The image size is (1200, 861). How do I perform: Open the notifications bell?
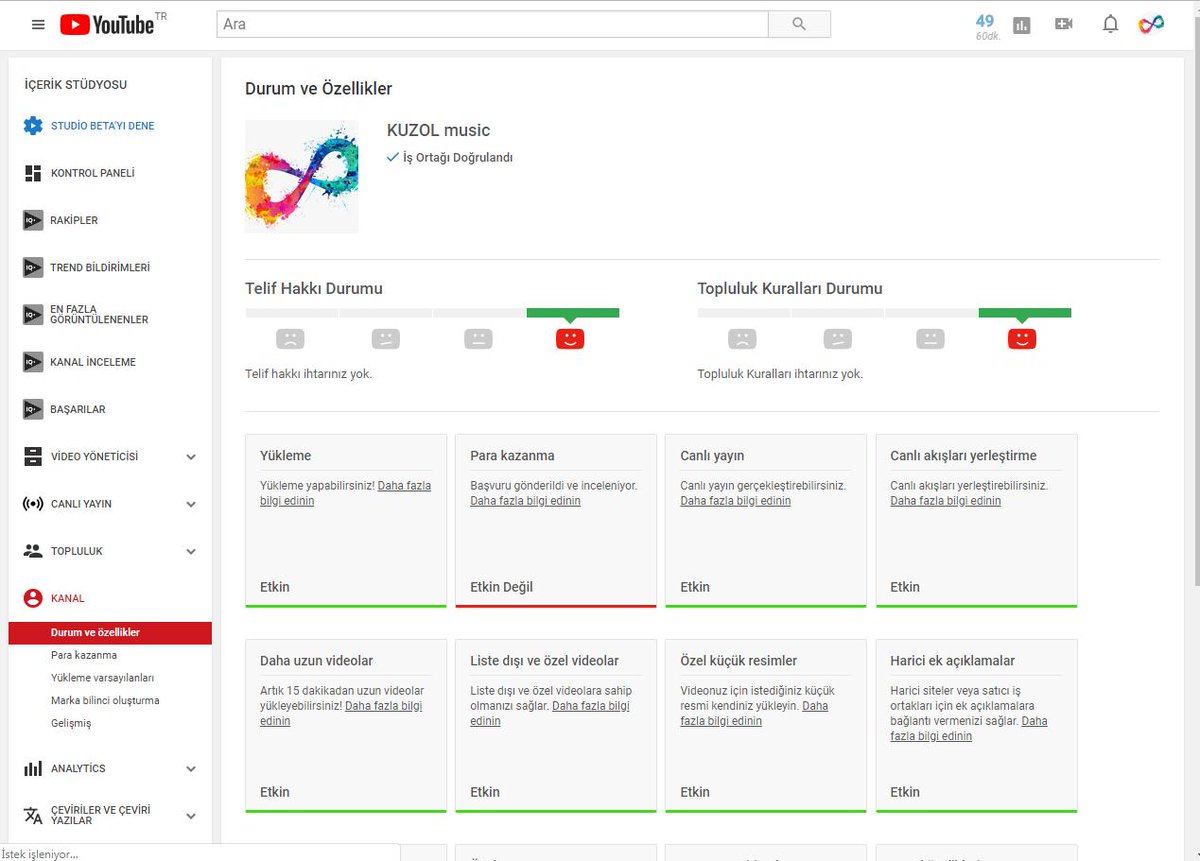tap(1110, 24)
